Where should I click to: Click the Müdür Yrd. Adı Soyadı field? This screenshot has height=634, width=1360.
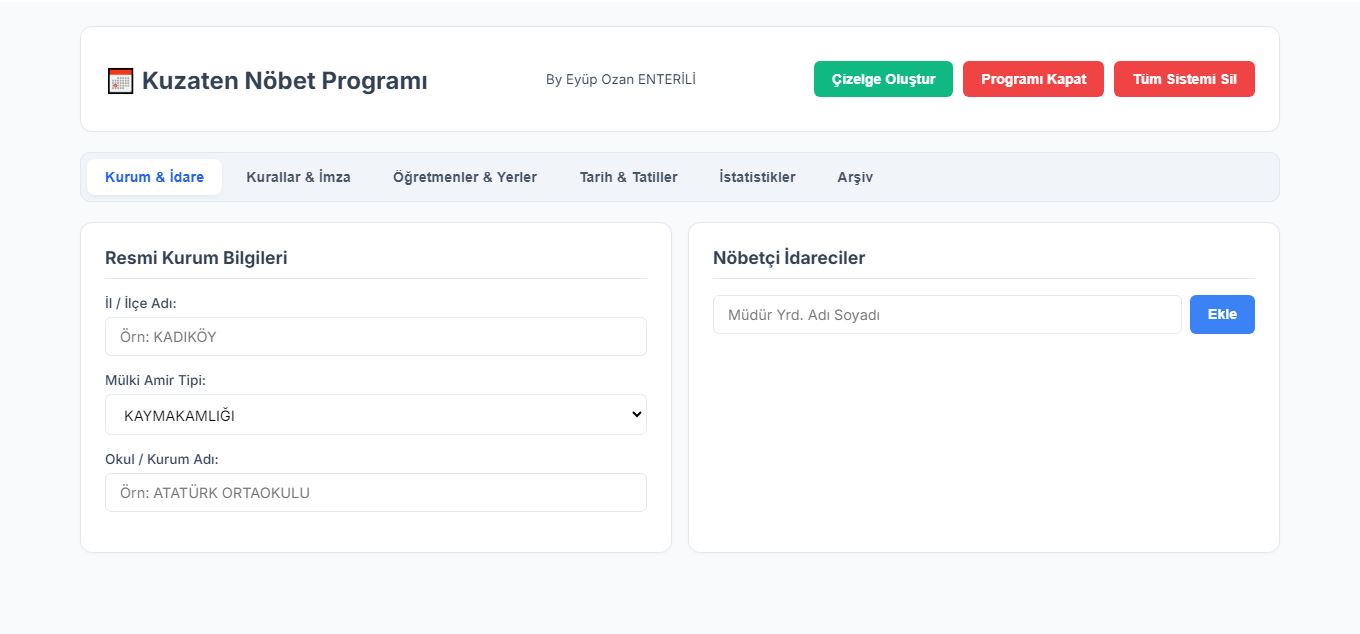point(947,314)
